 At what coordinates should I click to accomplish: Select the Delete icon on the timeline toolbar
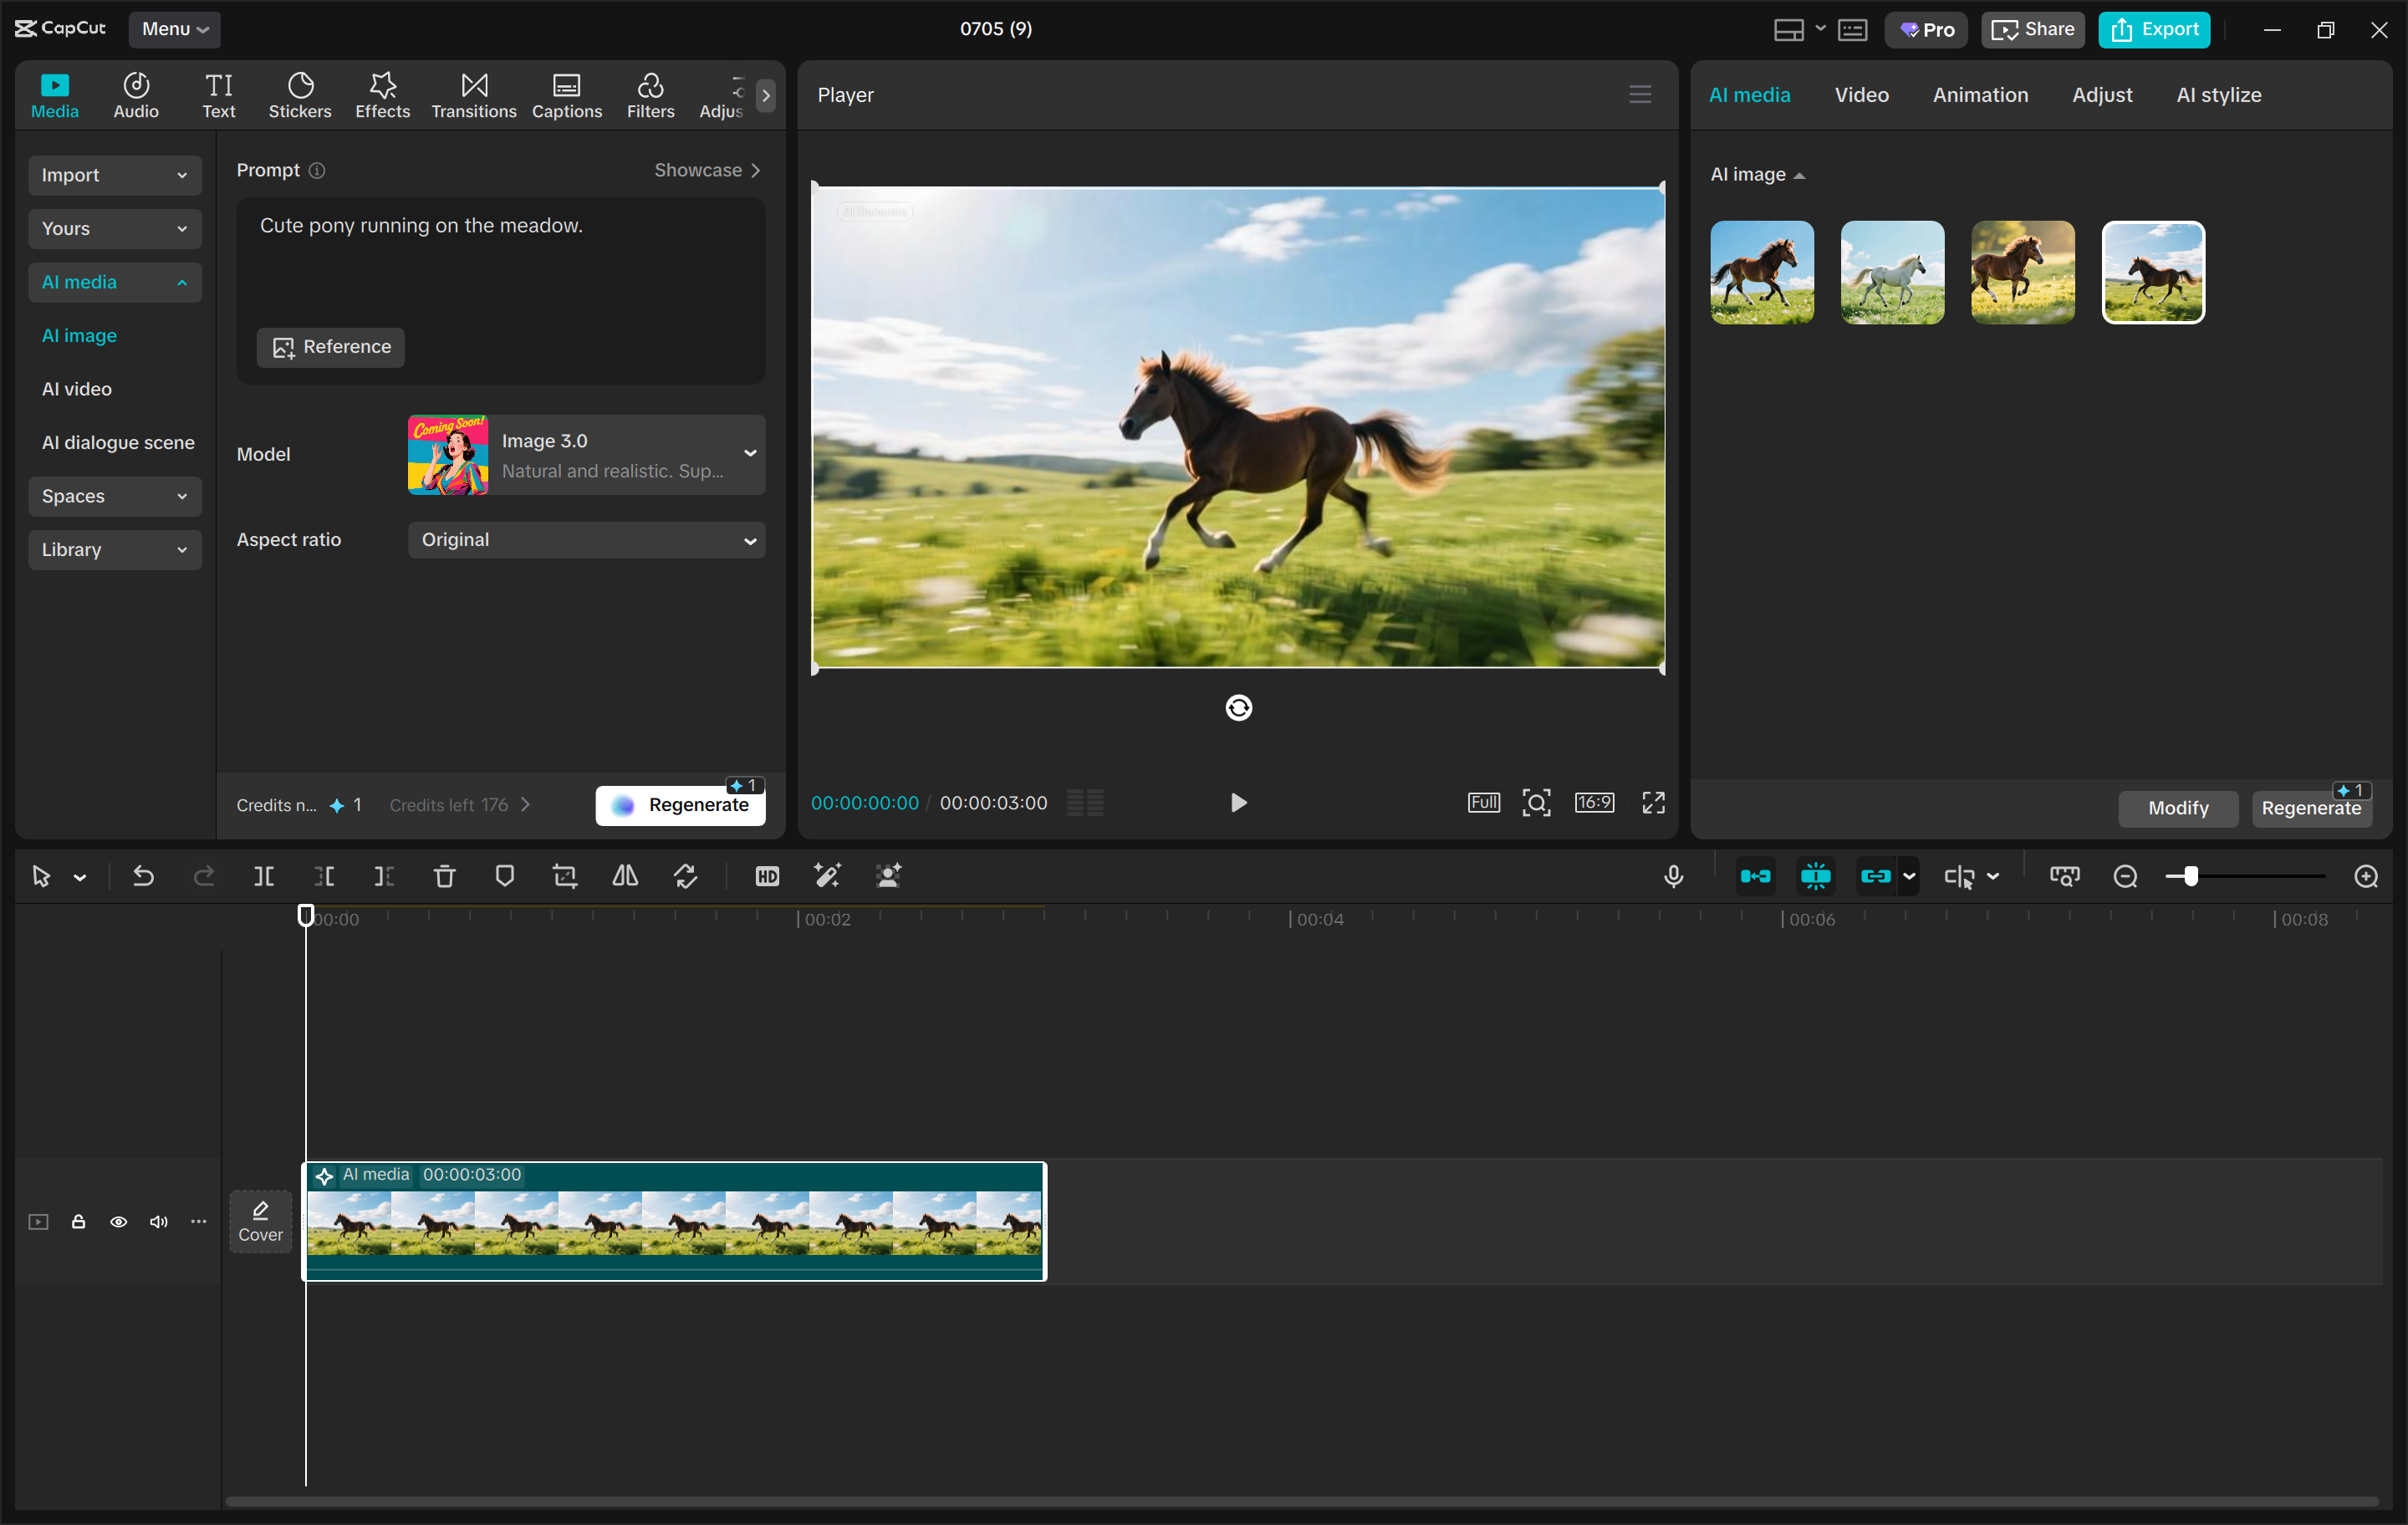445,875
